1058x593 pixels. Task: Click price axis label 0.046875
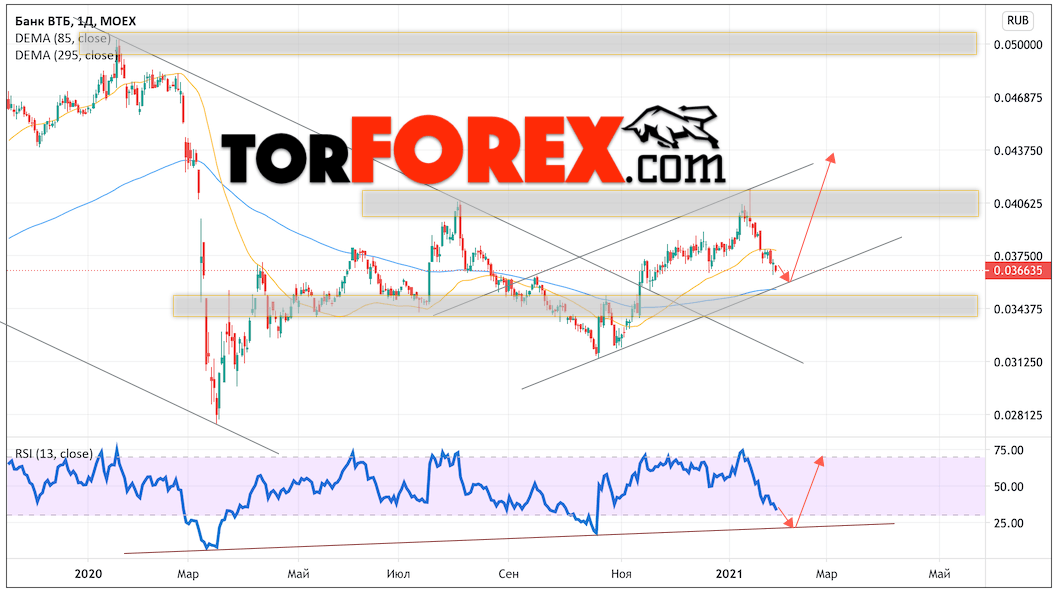coord(1018,98)
